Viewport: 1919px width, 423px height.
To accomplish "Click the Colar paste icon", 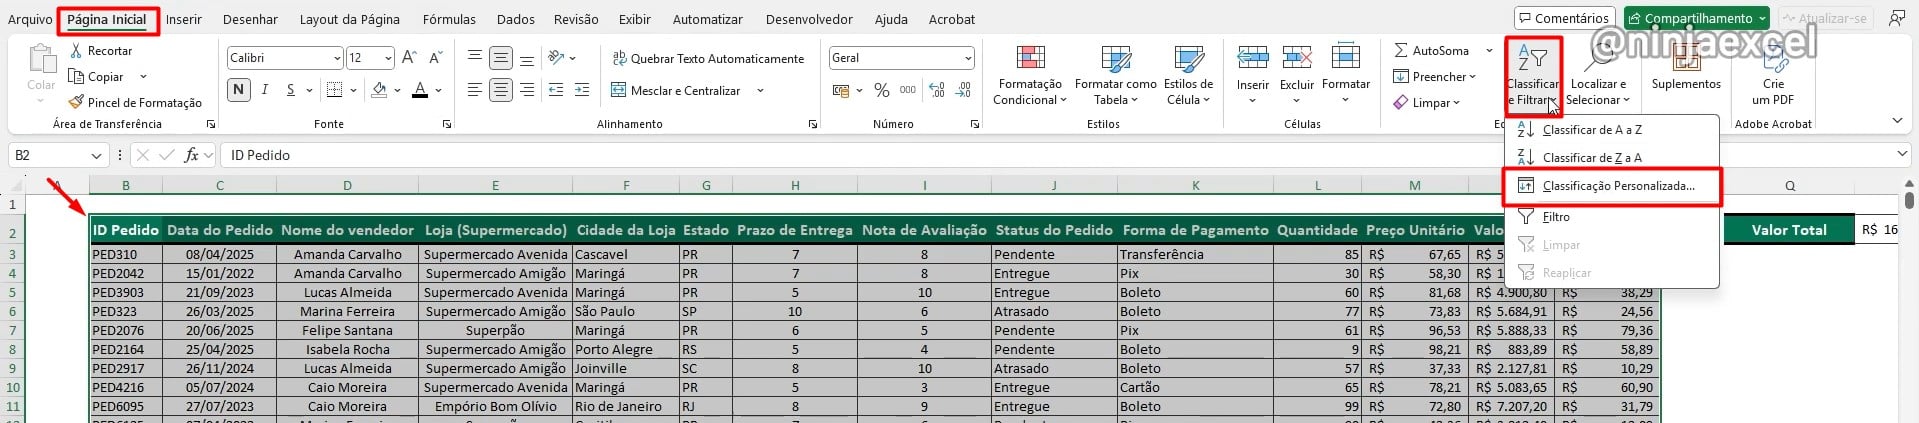I will click(x=41, y=58).
